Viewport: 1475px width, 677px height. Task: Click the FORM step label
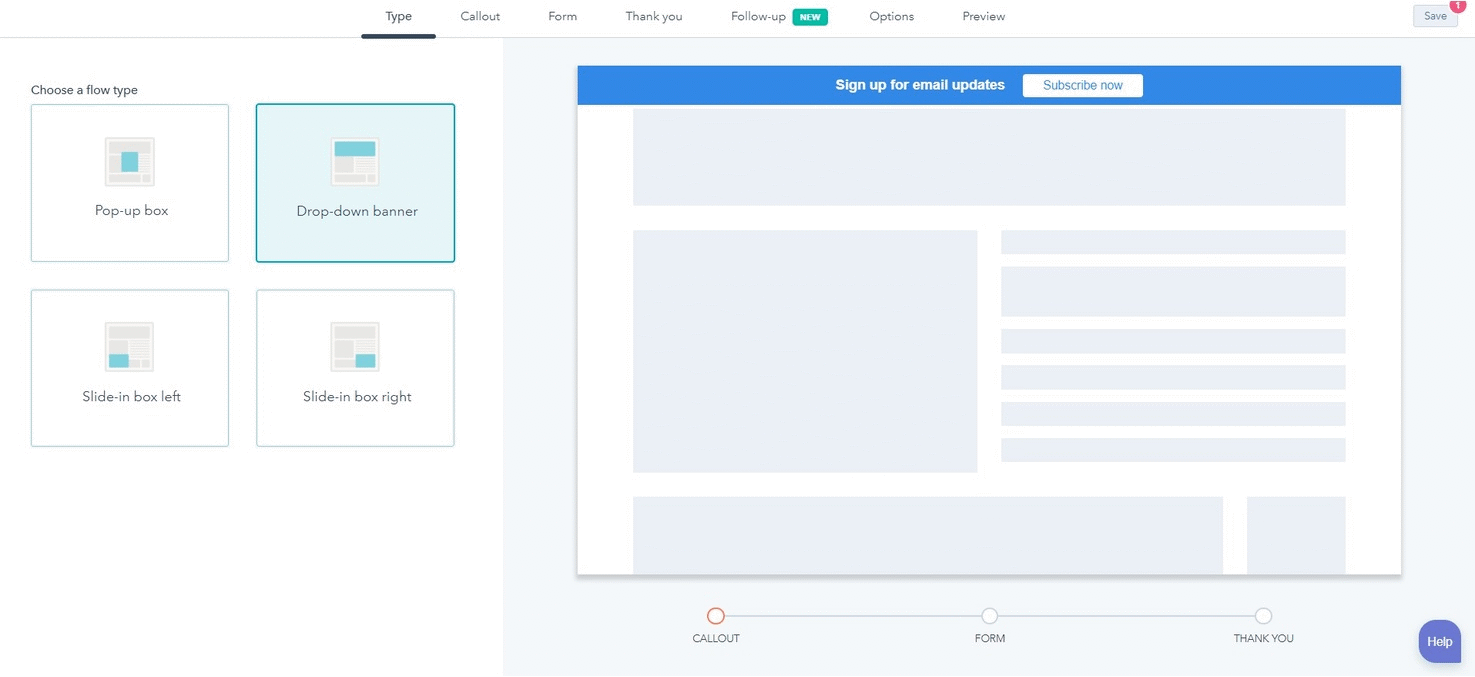click(990, 639)
